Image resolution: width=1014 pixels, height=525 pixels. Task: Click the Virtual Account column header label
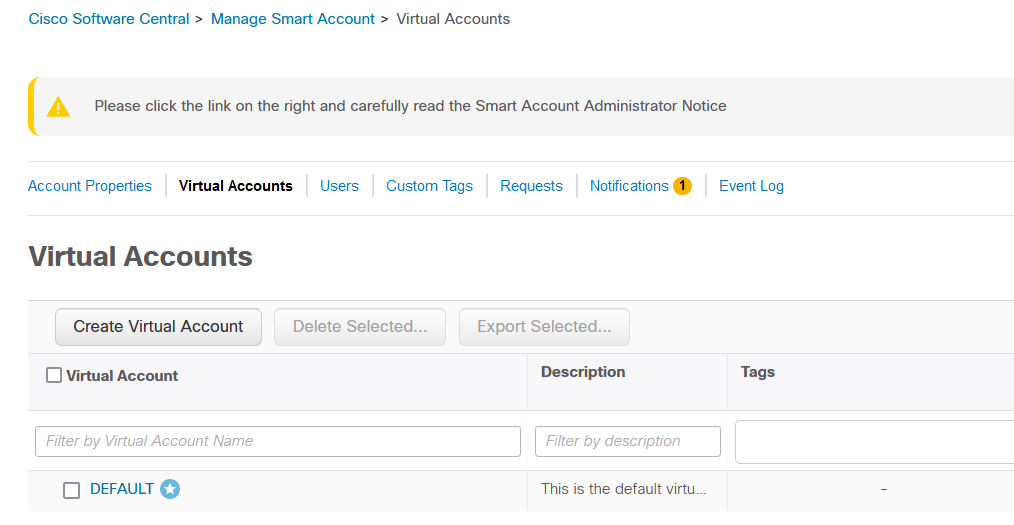point(122,376)
